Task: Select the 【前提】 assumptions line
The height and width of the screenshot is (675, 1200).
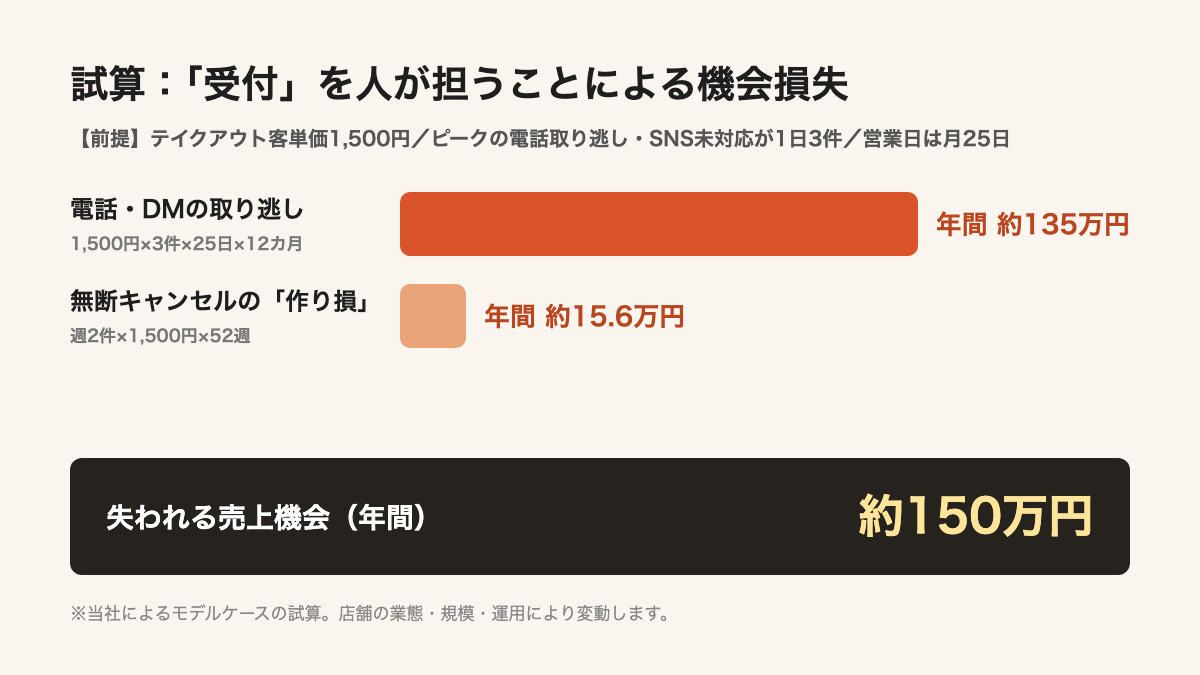Action: point(540,139)
